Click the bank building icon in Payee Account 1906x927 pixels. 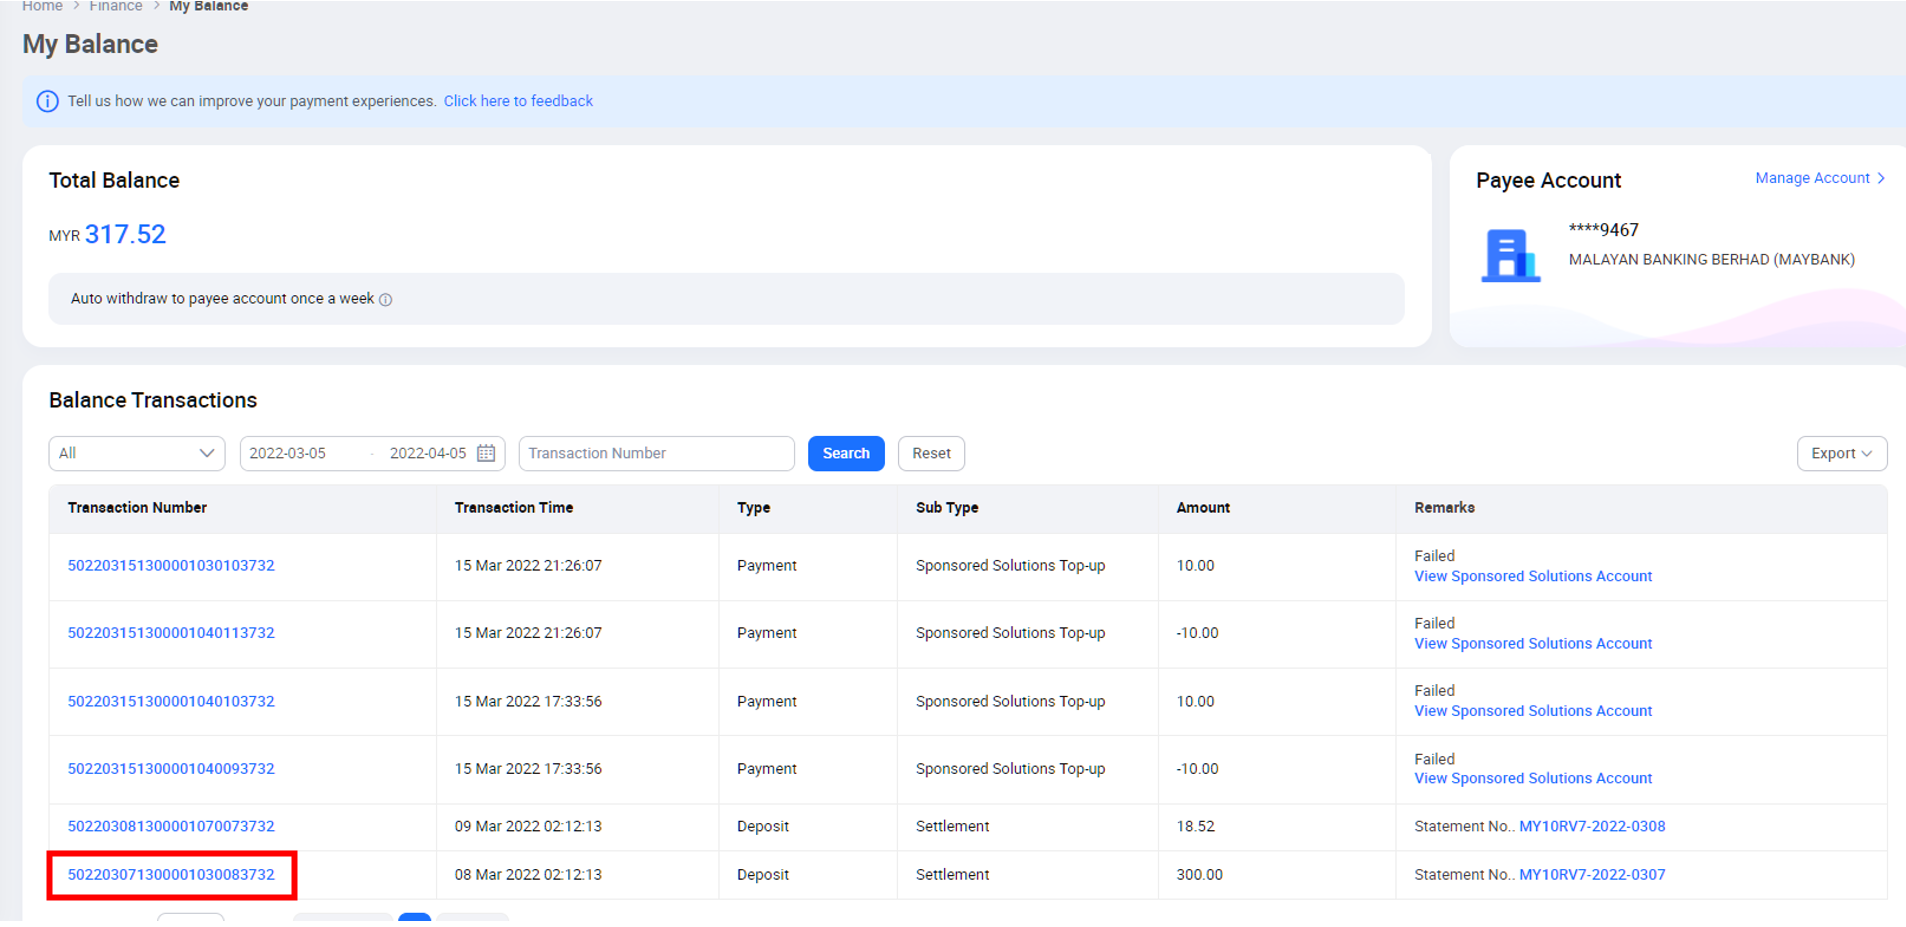pyautogui.click(x=1509, y=256)
